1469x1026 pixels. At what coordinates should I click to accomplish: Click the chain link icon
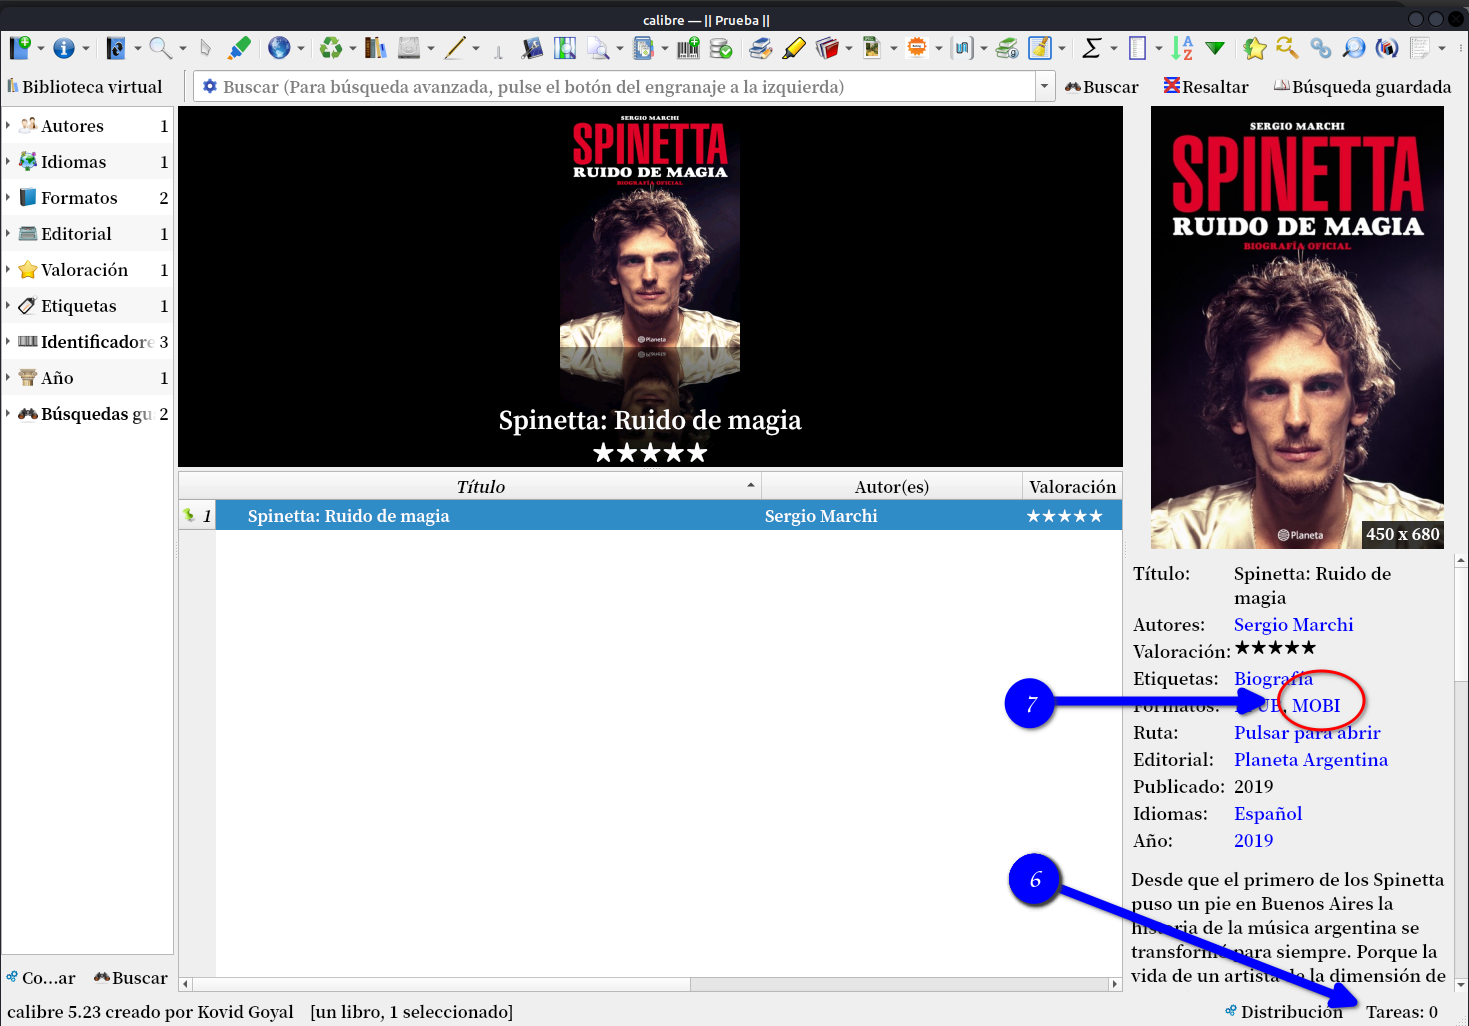[x=1321, y=47]
